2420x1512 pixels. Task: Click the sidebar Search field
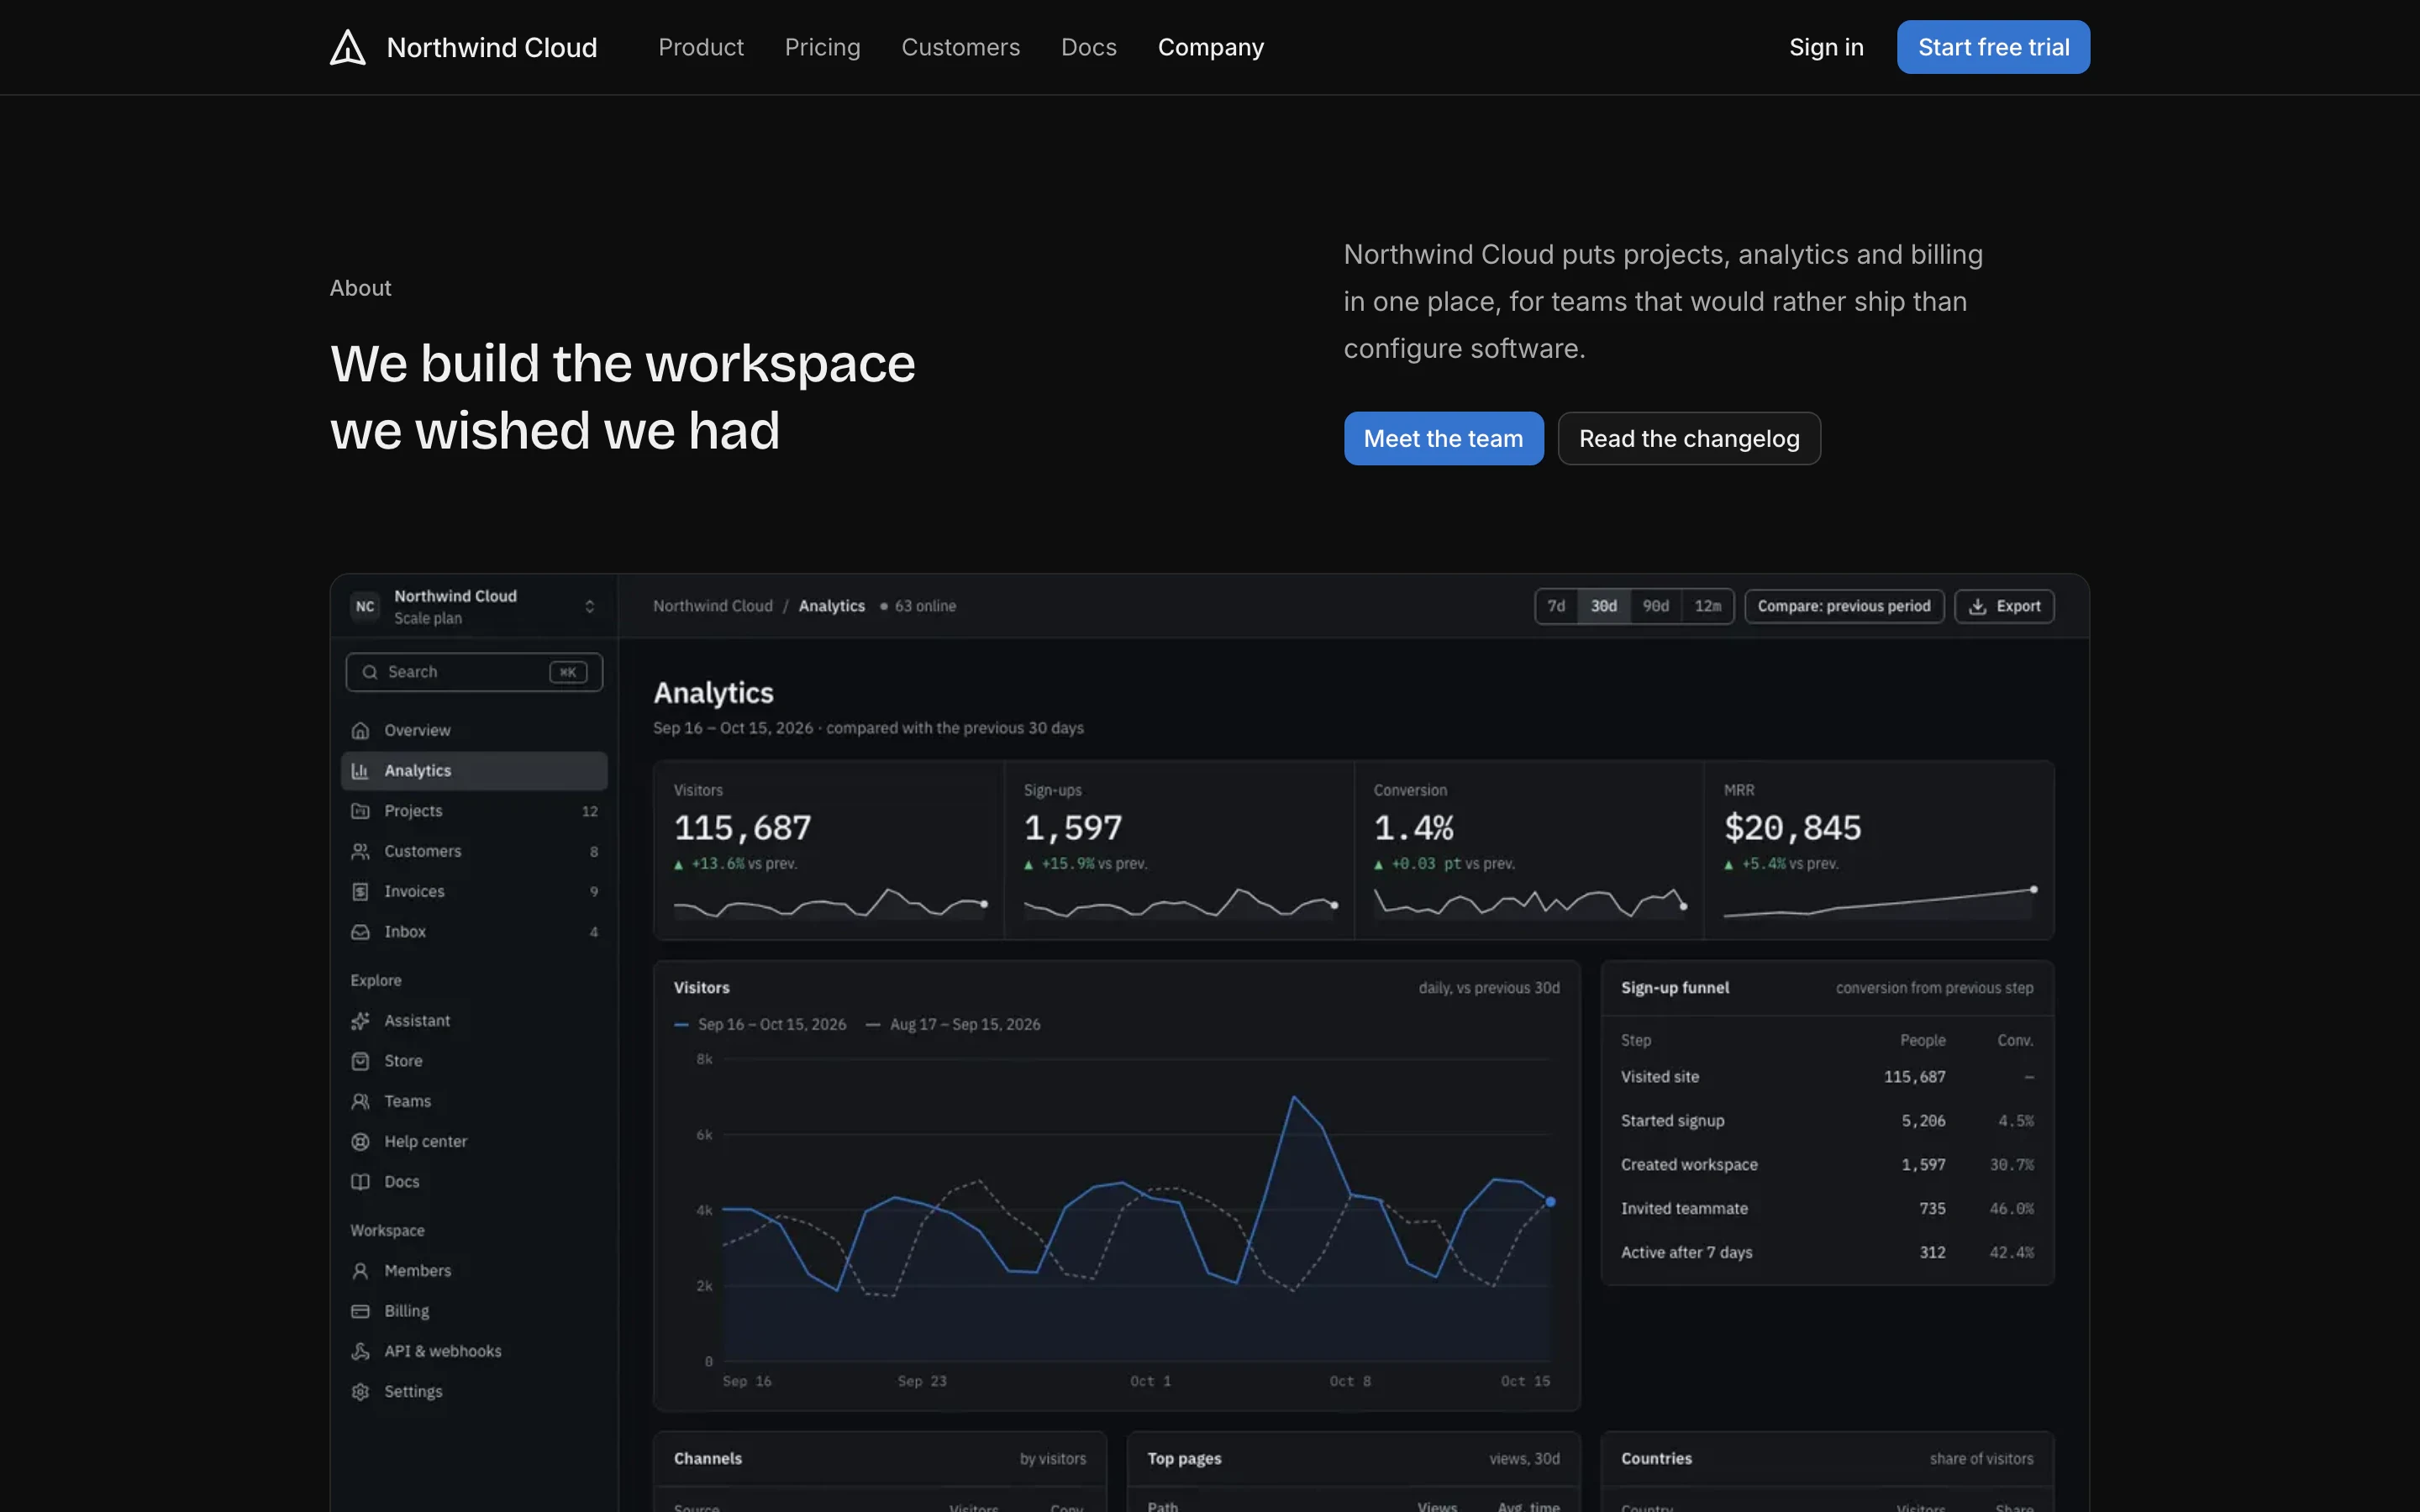[x=474, y=672]
